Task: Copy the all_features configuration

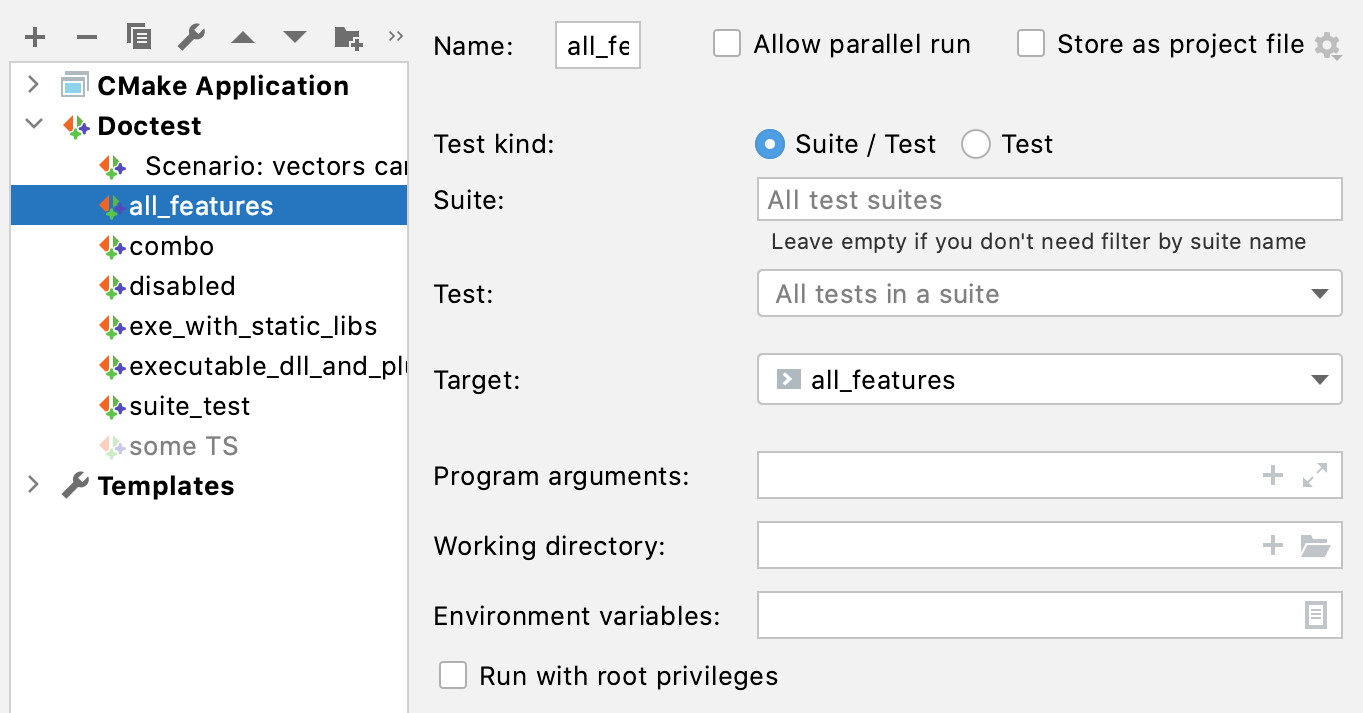Action: 139,36
